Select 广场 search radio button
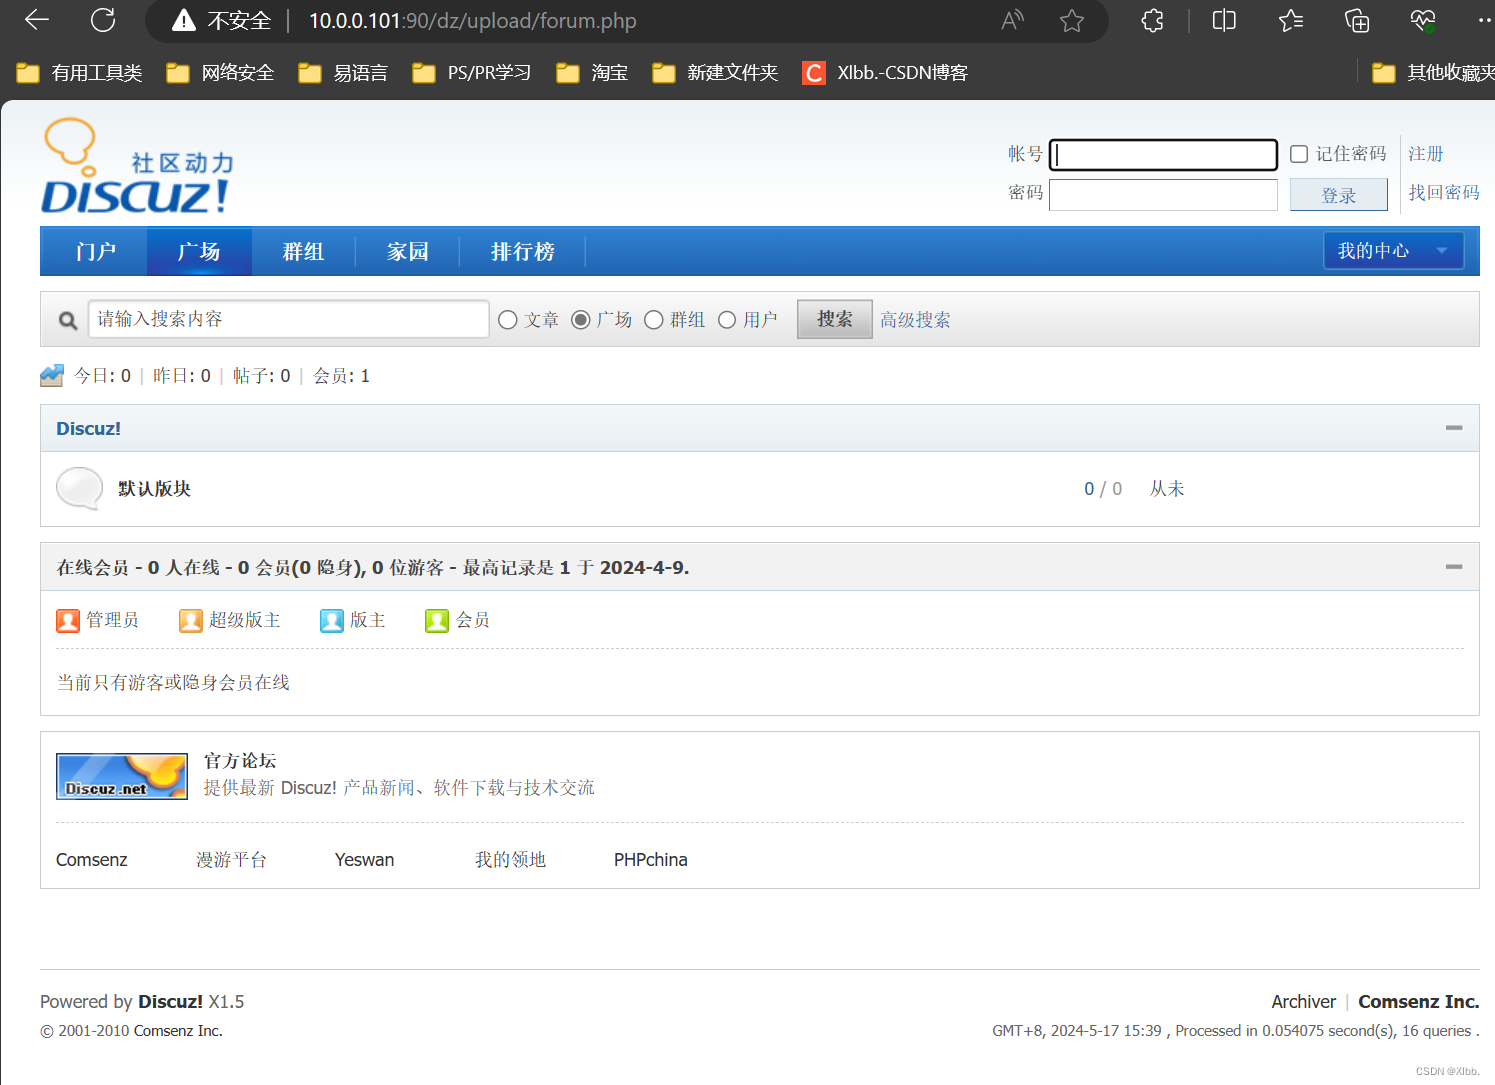The image size is (1495, 1085). pyautogui.click(x=581, y=320)
